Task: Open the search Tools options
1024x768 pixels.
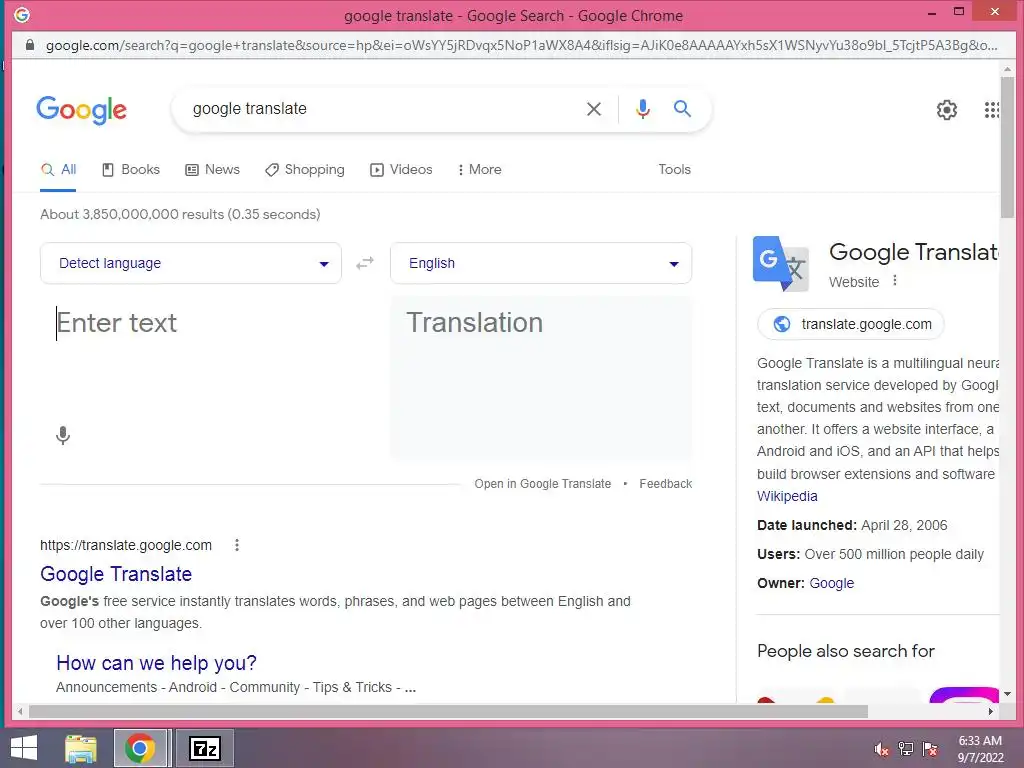Action: [x=674, y=170]
